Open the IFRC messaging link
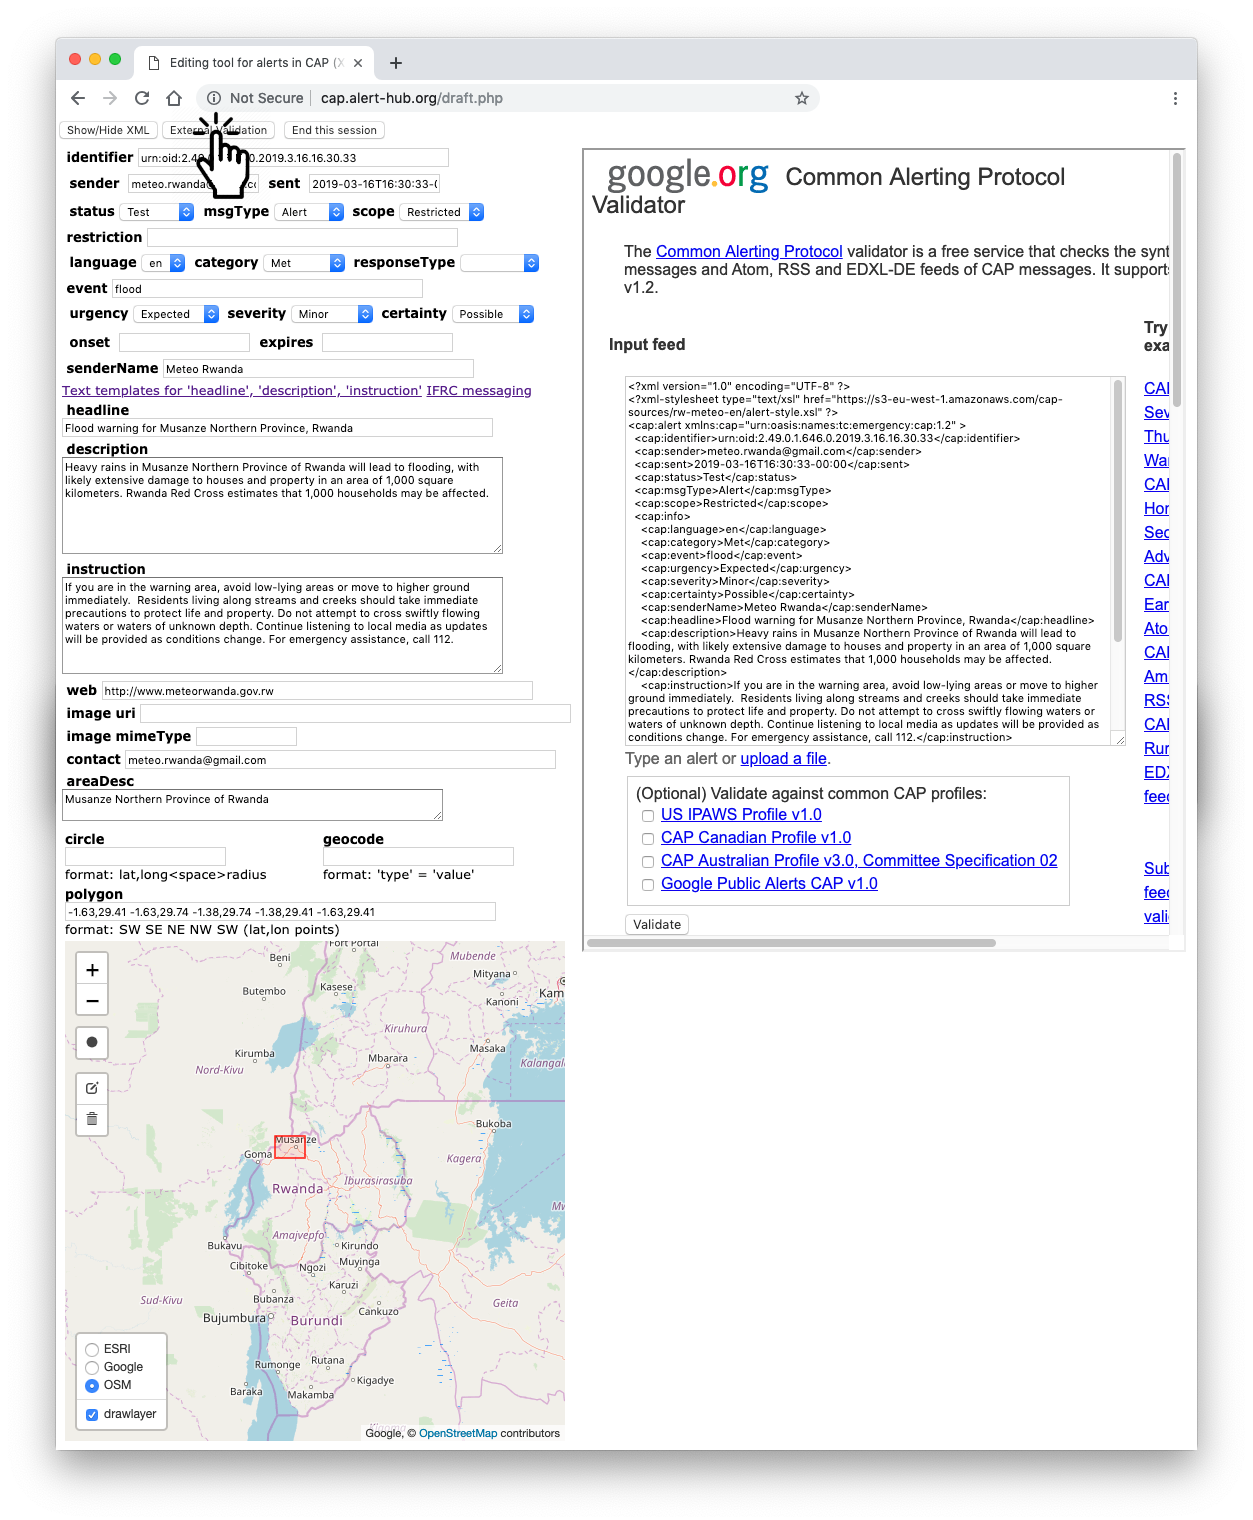This screenshot has width=1253, height=1520. coord(479,391)
